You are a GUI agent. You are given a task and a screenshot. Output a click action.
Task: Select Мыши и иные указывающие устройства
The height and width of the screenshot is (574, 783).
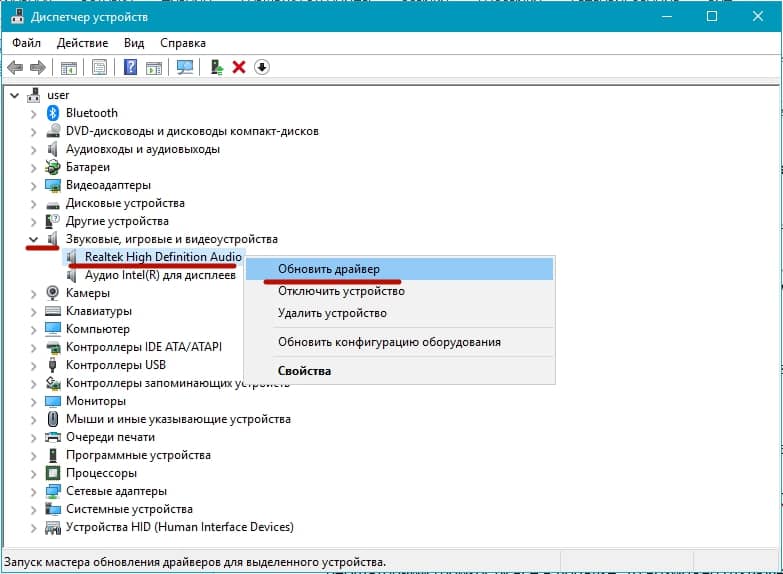pyautogui.click(x=178, y=419)
